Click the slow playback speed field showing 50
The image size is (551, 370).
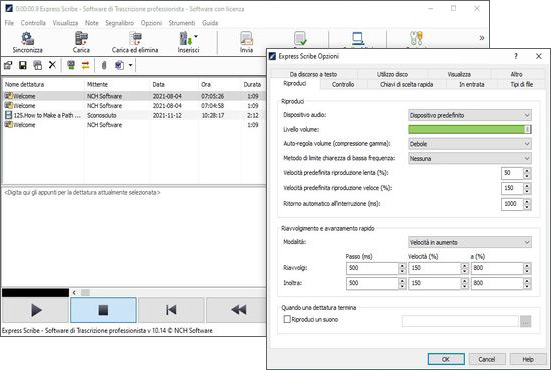pos(512,173)
